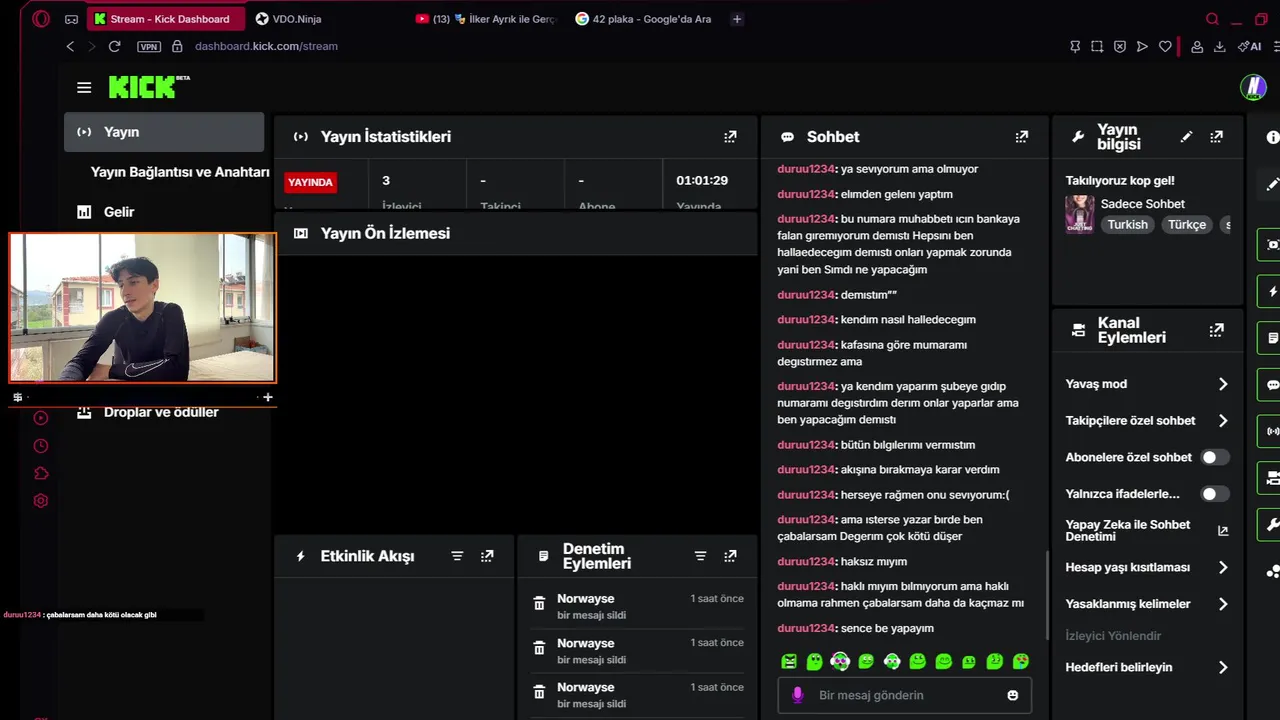Take a snapshot with capture icon
Image resolution: width=1280 pixels, height=720 pixels.
1097,46
